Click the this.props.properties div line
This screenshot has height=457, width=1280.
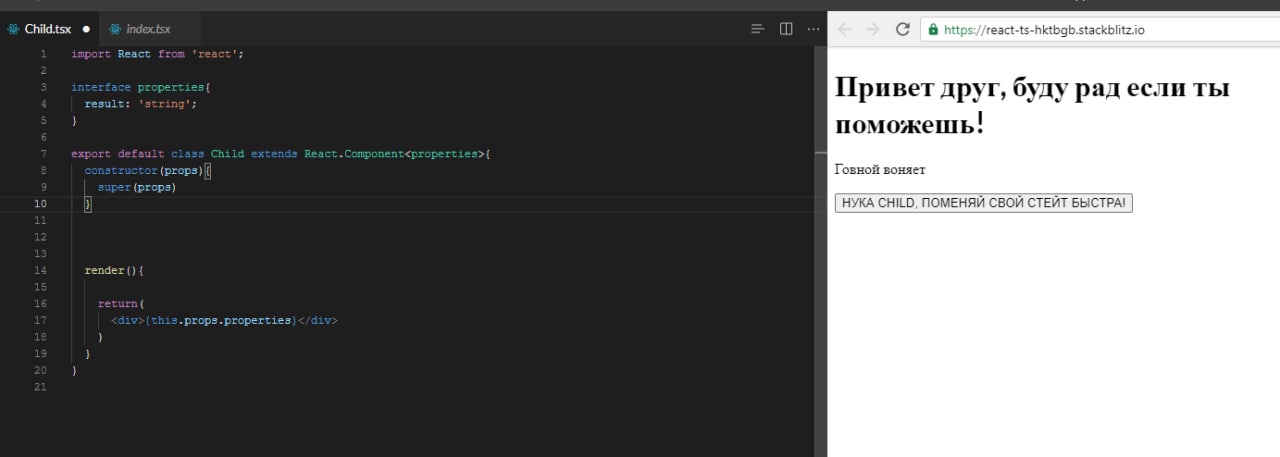[225, 320]
